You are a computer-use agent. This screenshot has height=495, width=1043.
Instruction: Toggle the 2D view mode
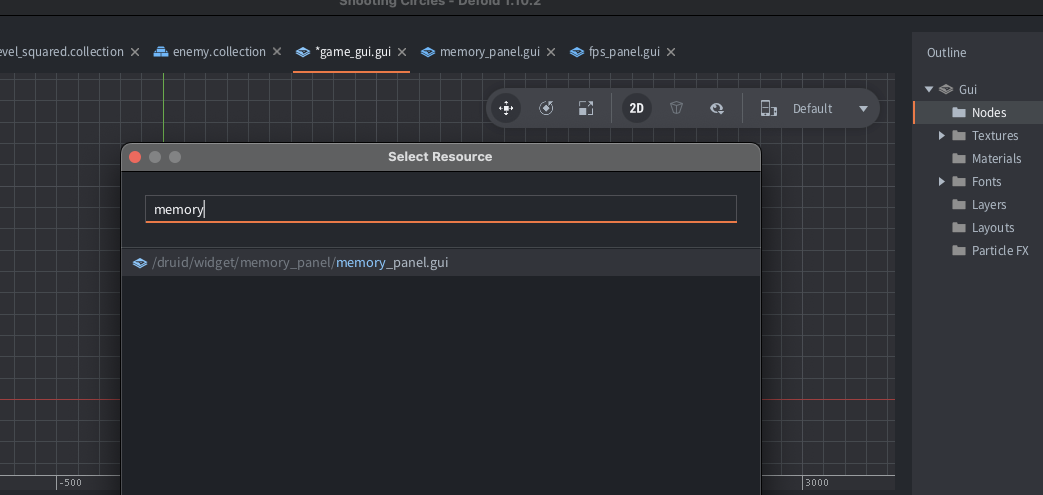click(636, 108)
